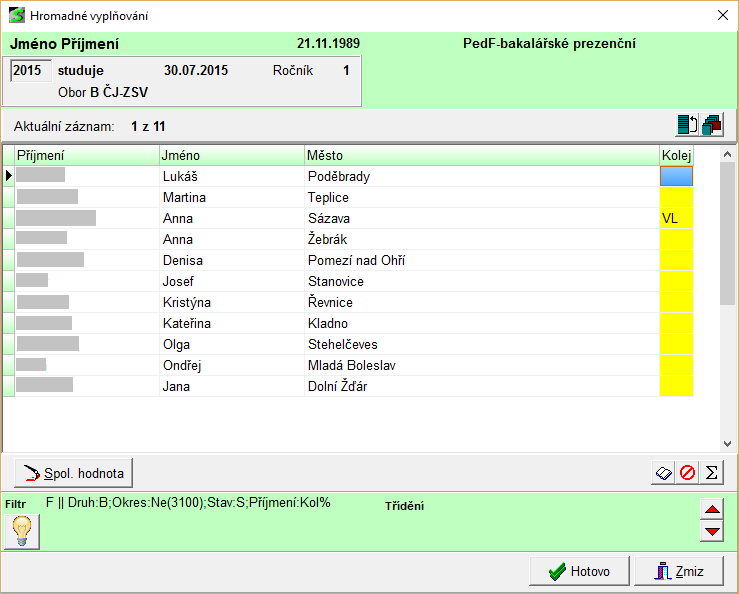Select the highlighted blue Kolej cell for Lukáš
Viewport: 739px width, 594px height.
click(x=676, y=176)
